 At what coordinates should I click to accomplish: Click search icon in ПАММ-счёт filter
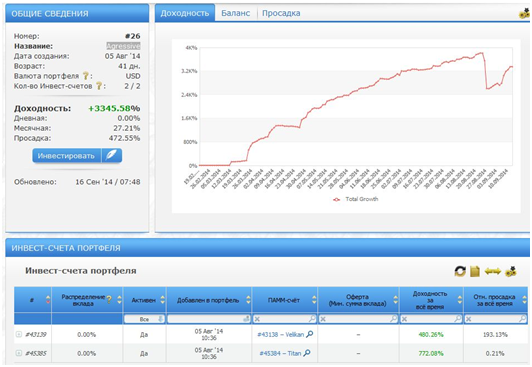(x=312, y=318)
